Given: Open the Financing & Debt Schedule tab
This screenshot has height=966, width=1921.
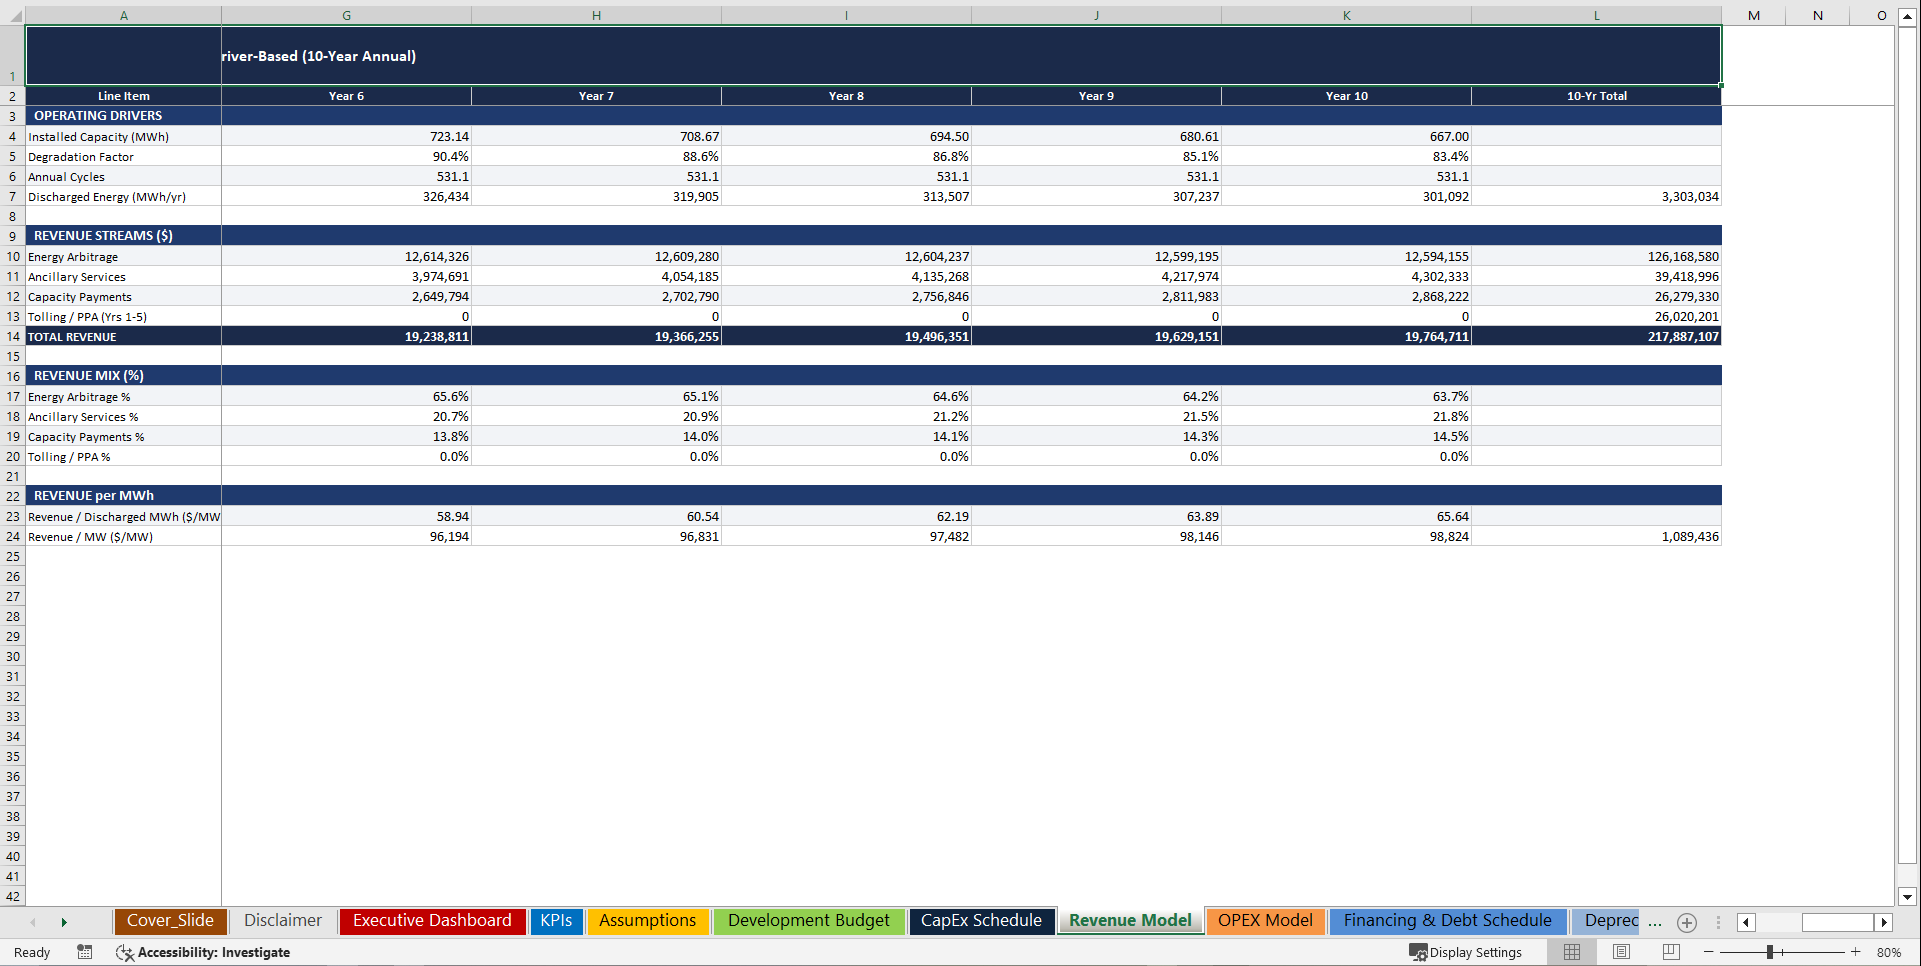Looking at the screenshot, I should 1446,920.
